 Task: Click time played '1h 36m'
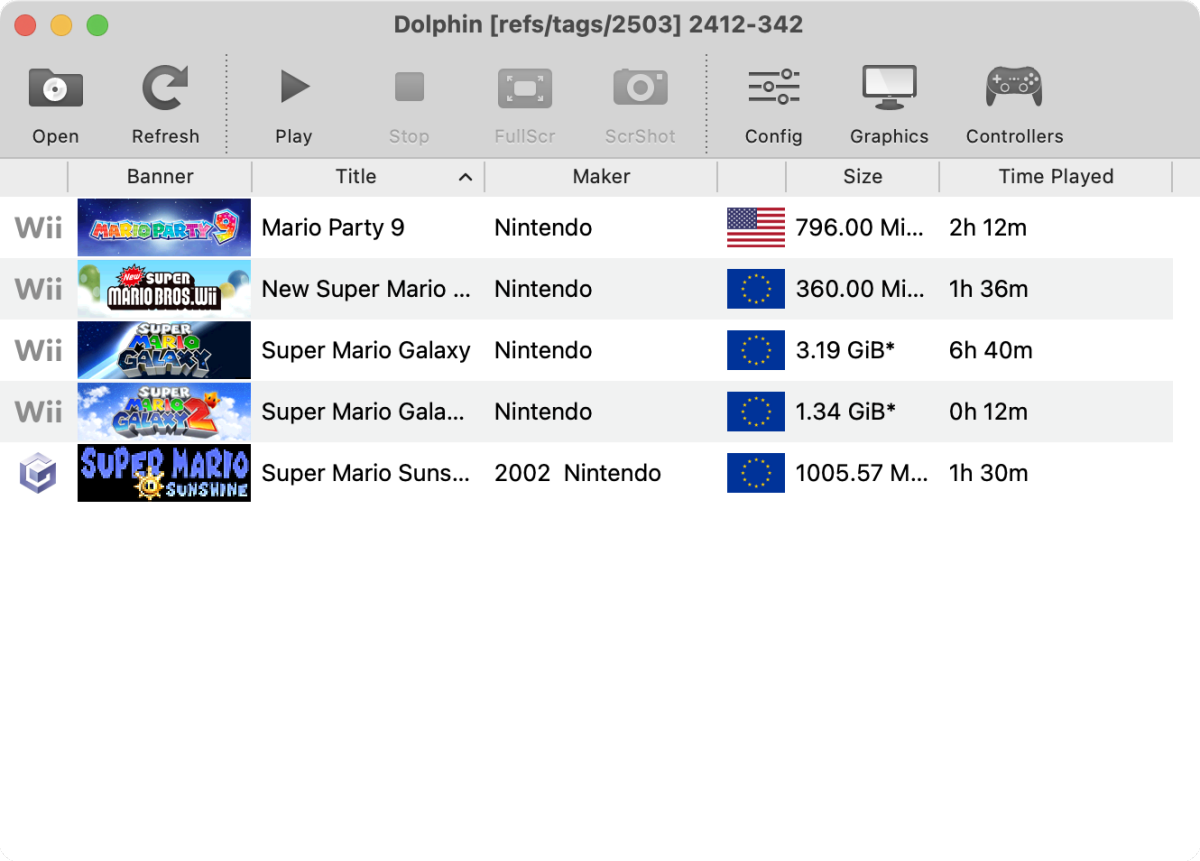[988, 289]
